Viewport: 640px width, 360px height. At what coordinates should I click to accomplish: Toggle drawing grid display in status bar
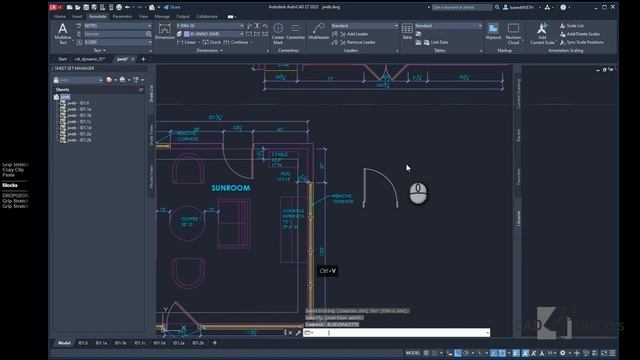[x=426, y=353]
